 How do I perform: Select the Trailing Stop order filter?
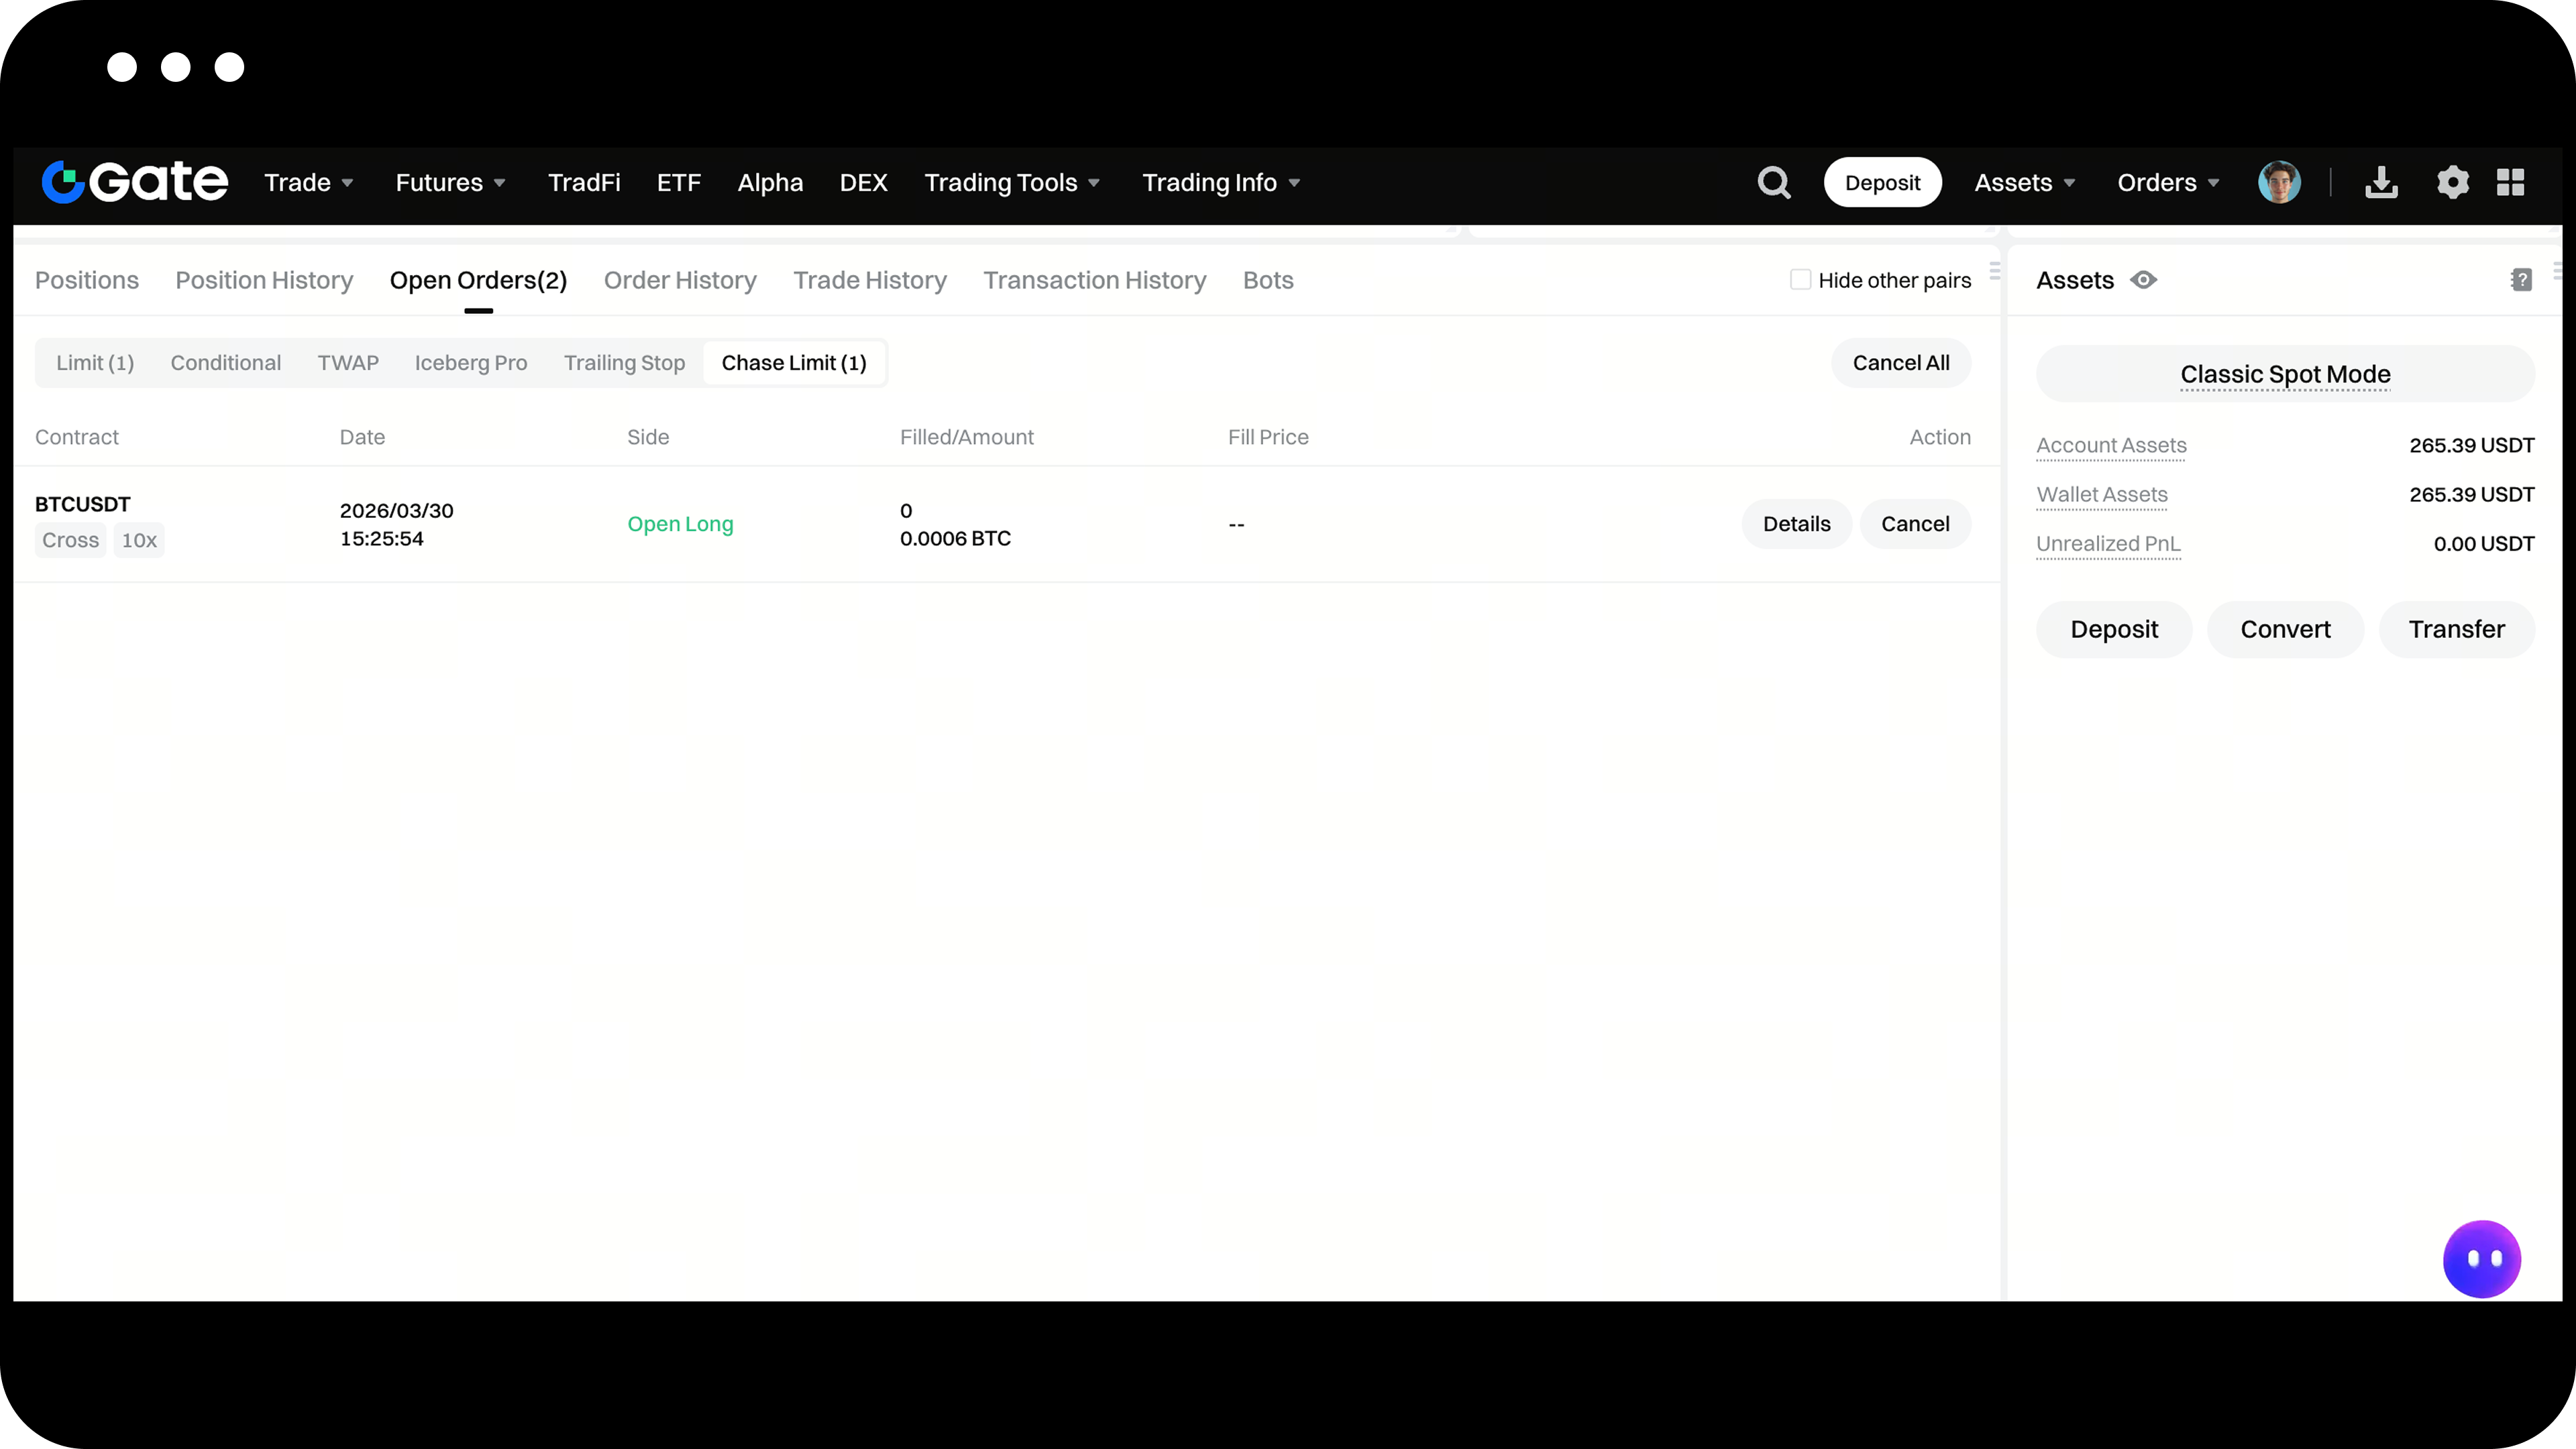coord(624,363)
